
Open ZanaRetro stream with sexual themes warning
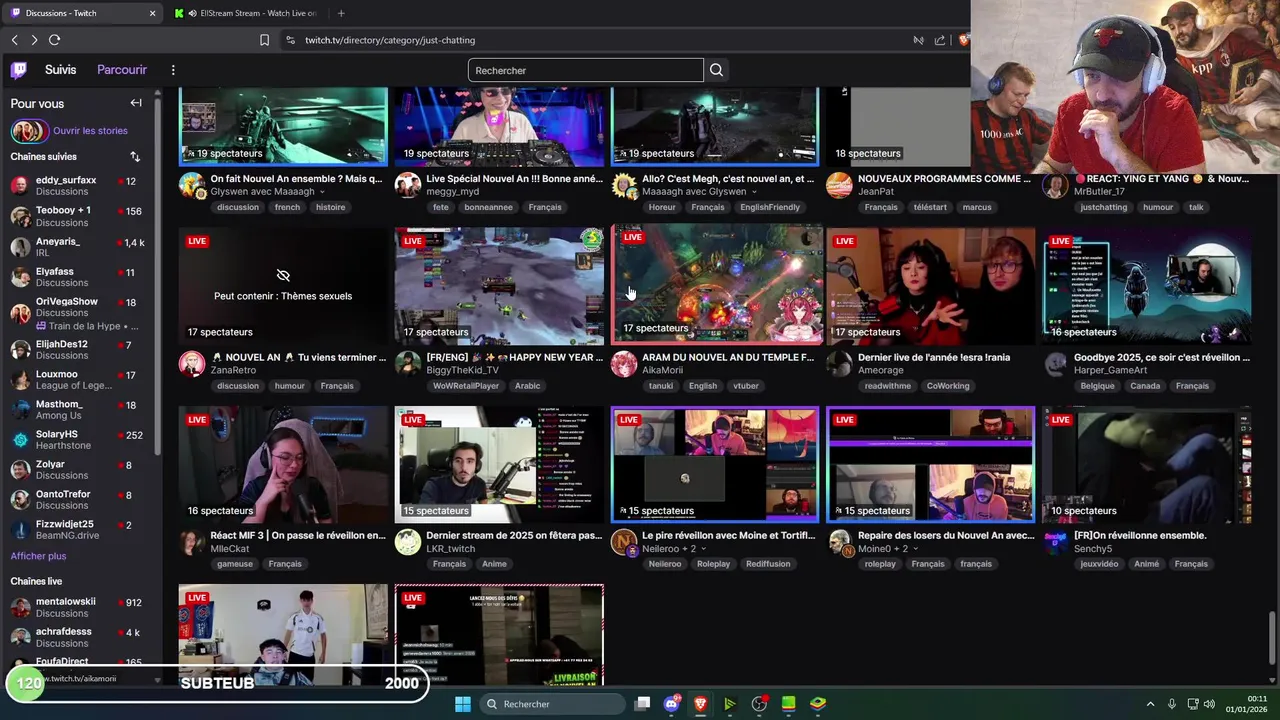point(283,286)
